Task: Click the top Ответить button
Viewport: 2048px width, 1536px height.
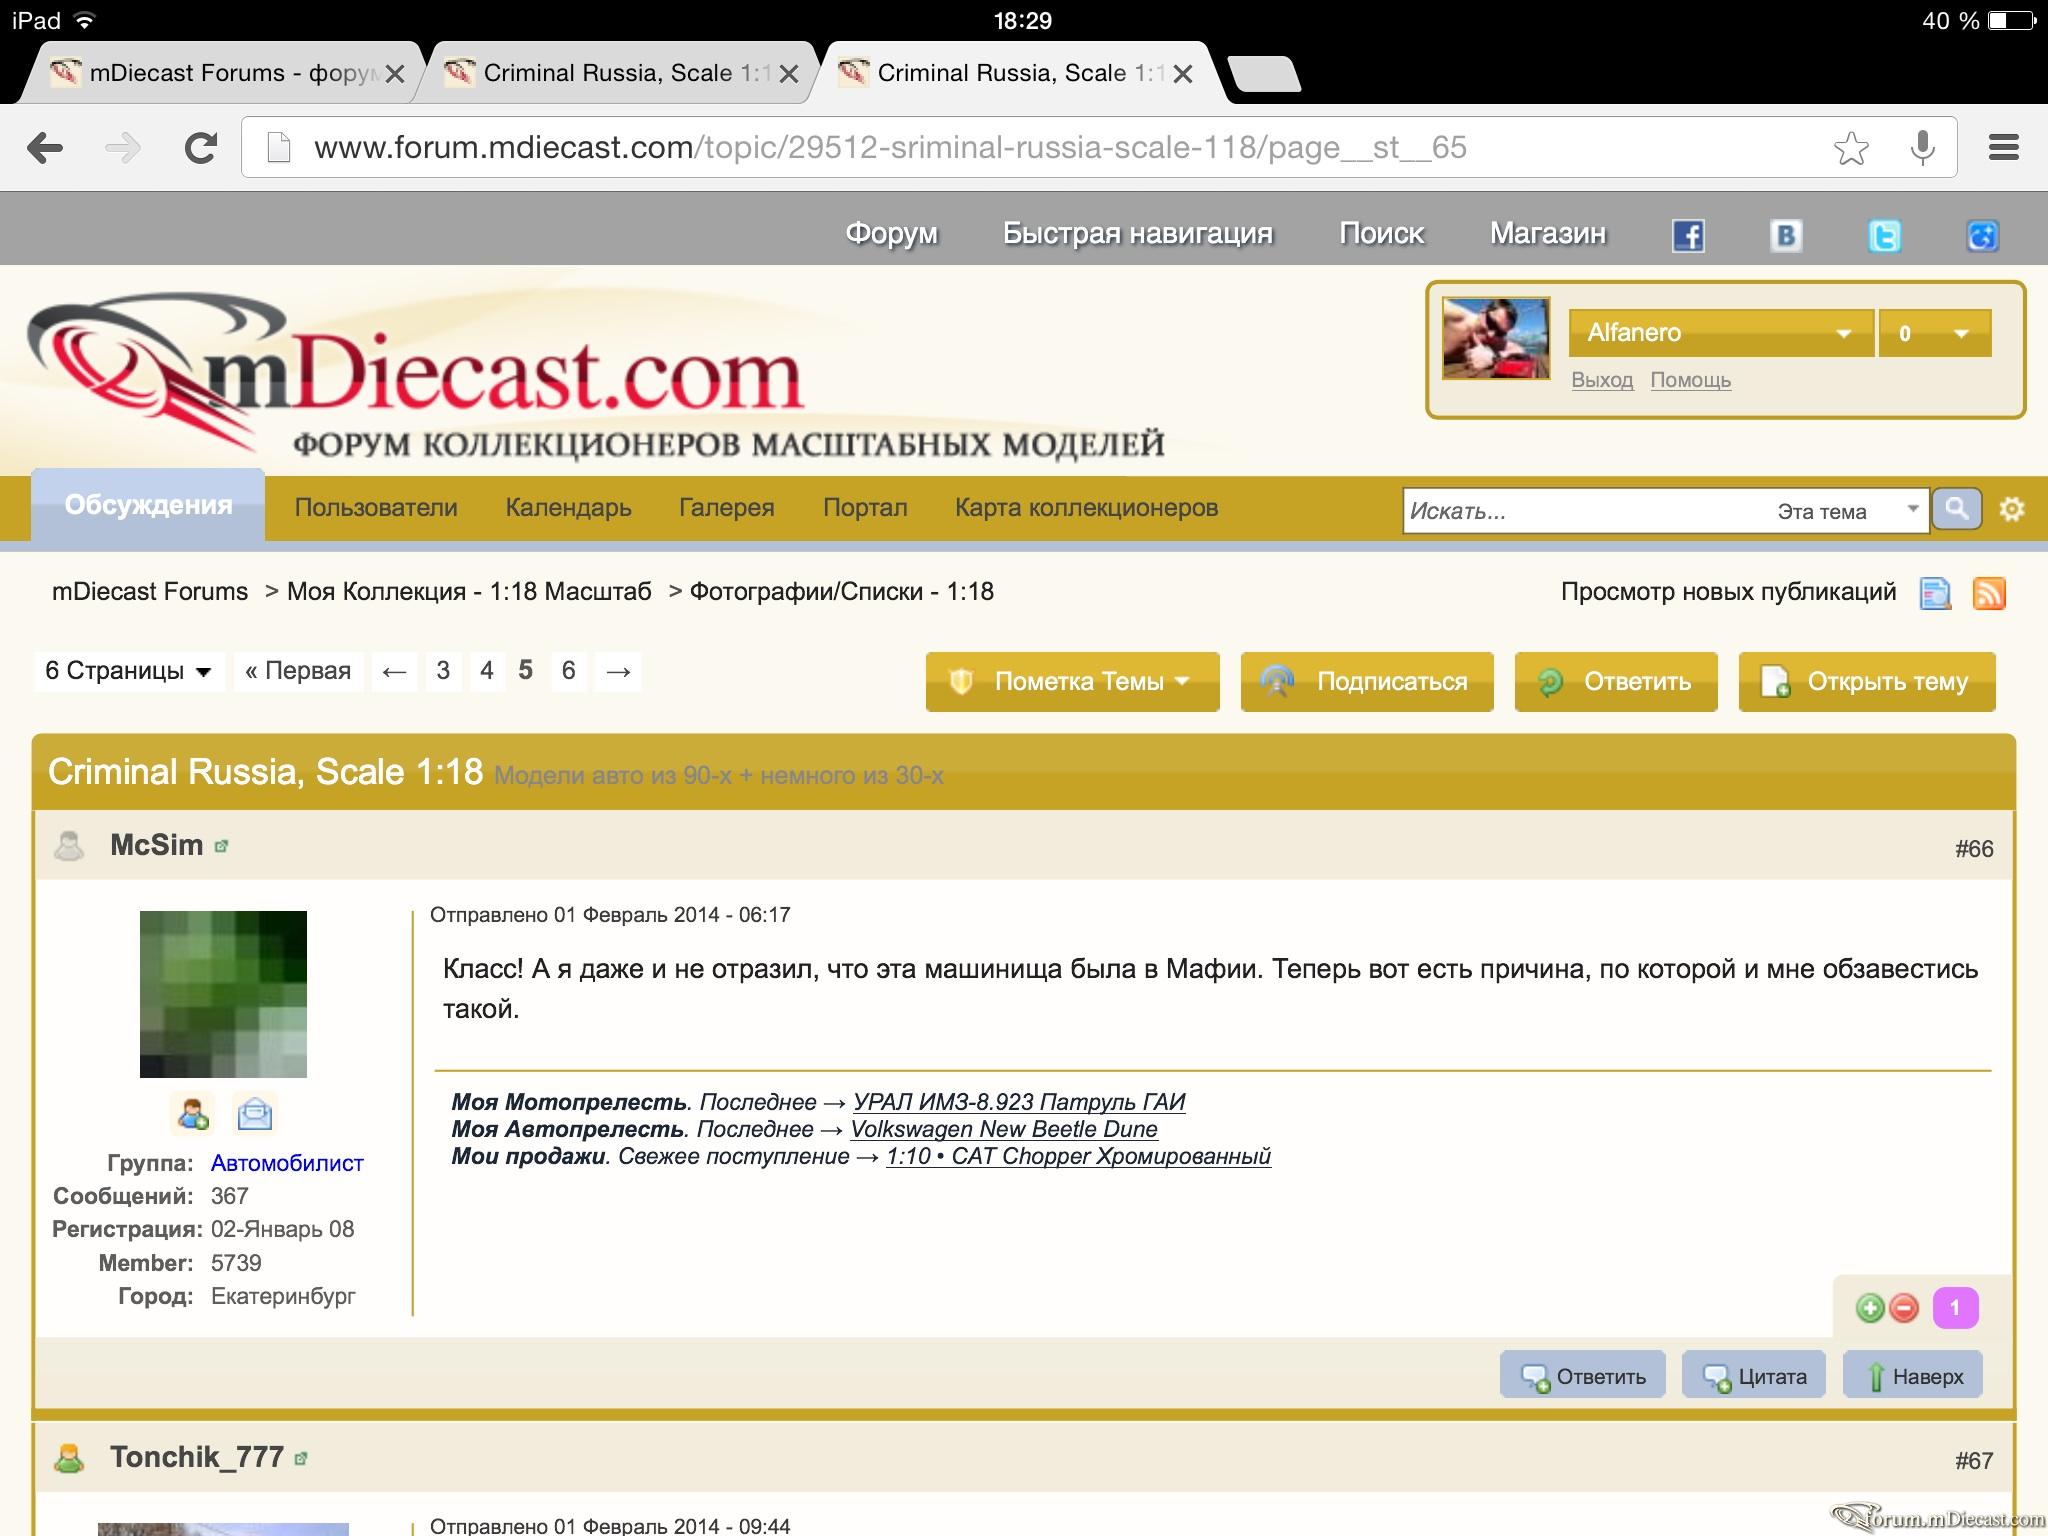Action: [x=1616, y=682]
